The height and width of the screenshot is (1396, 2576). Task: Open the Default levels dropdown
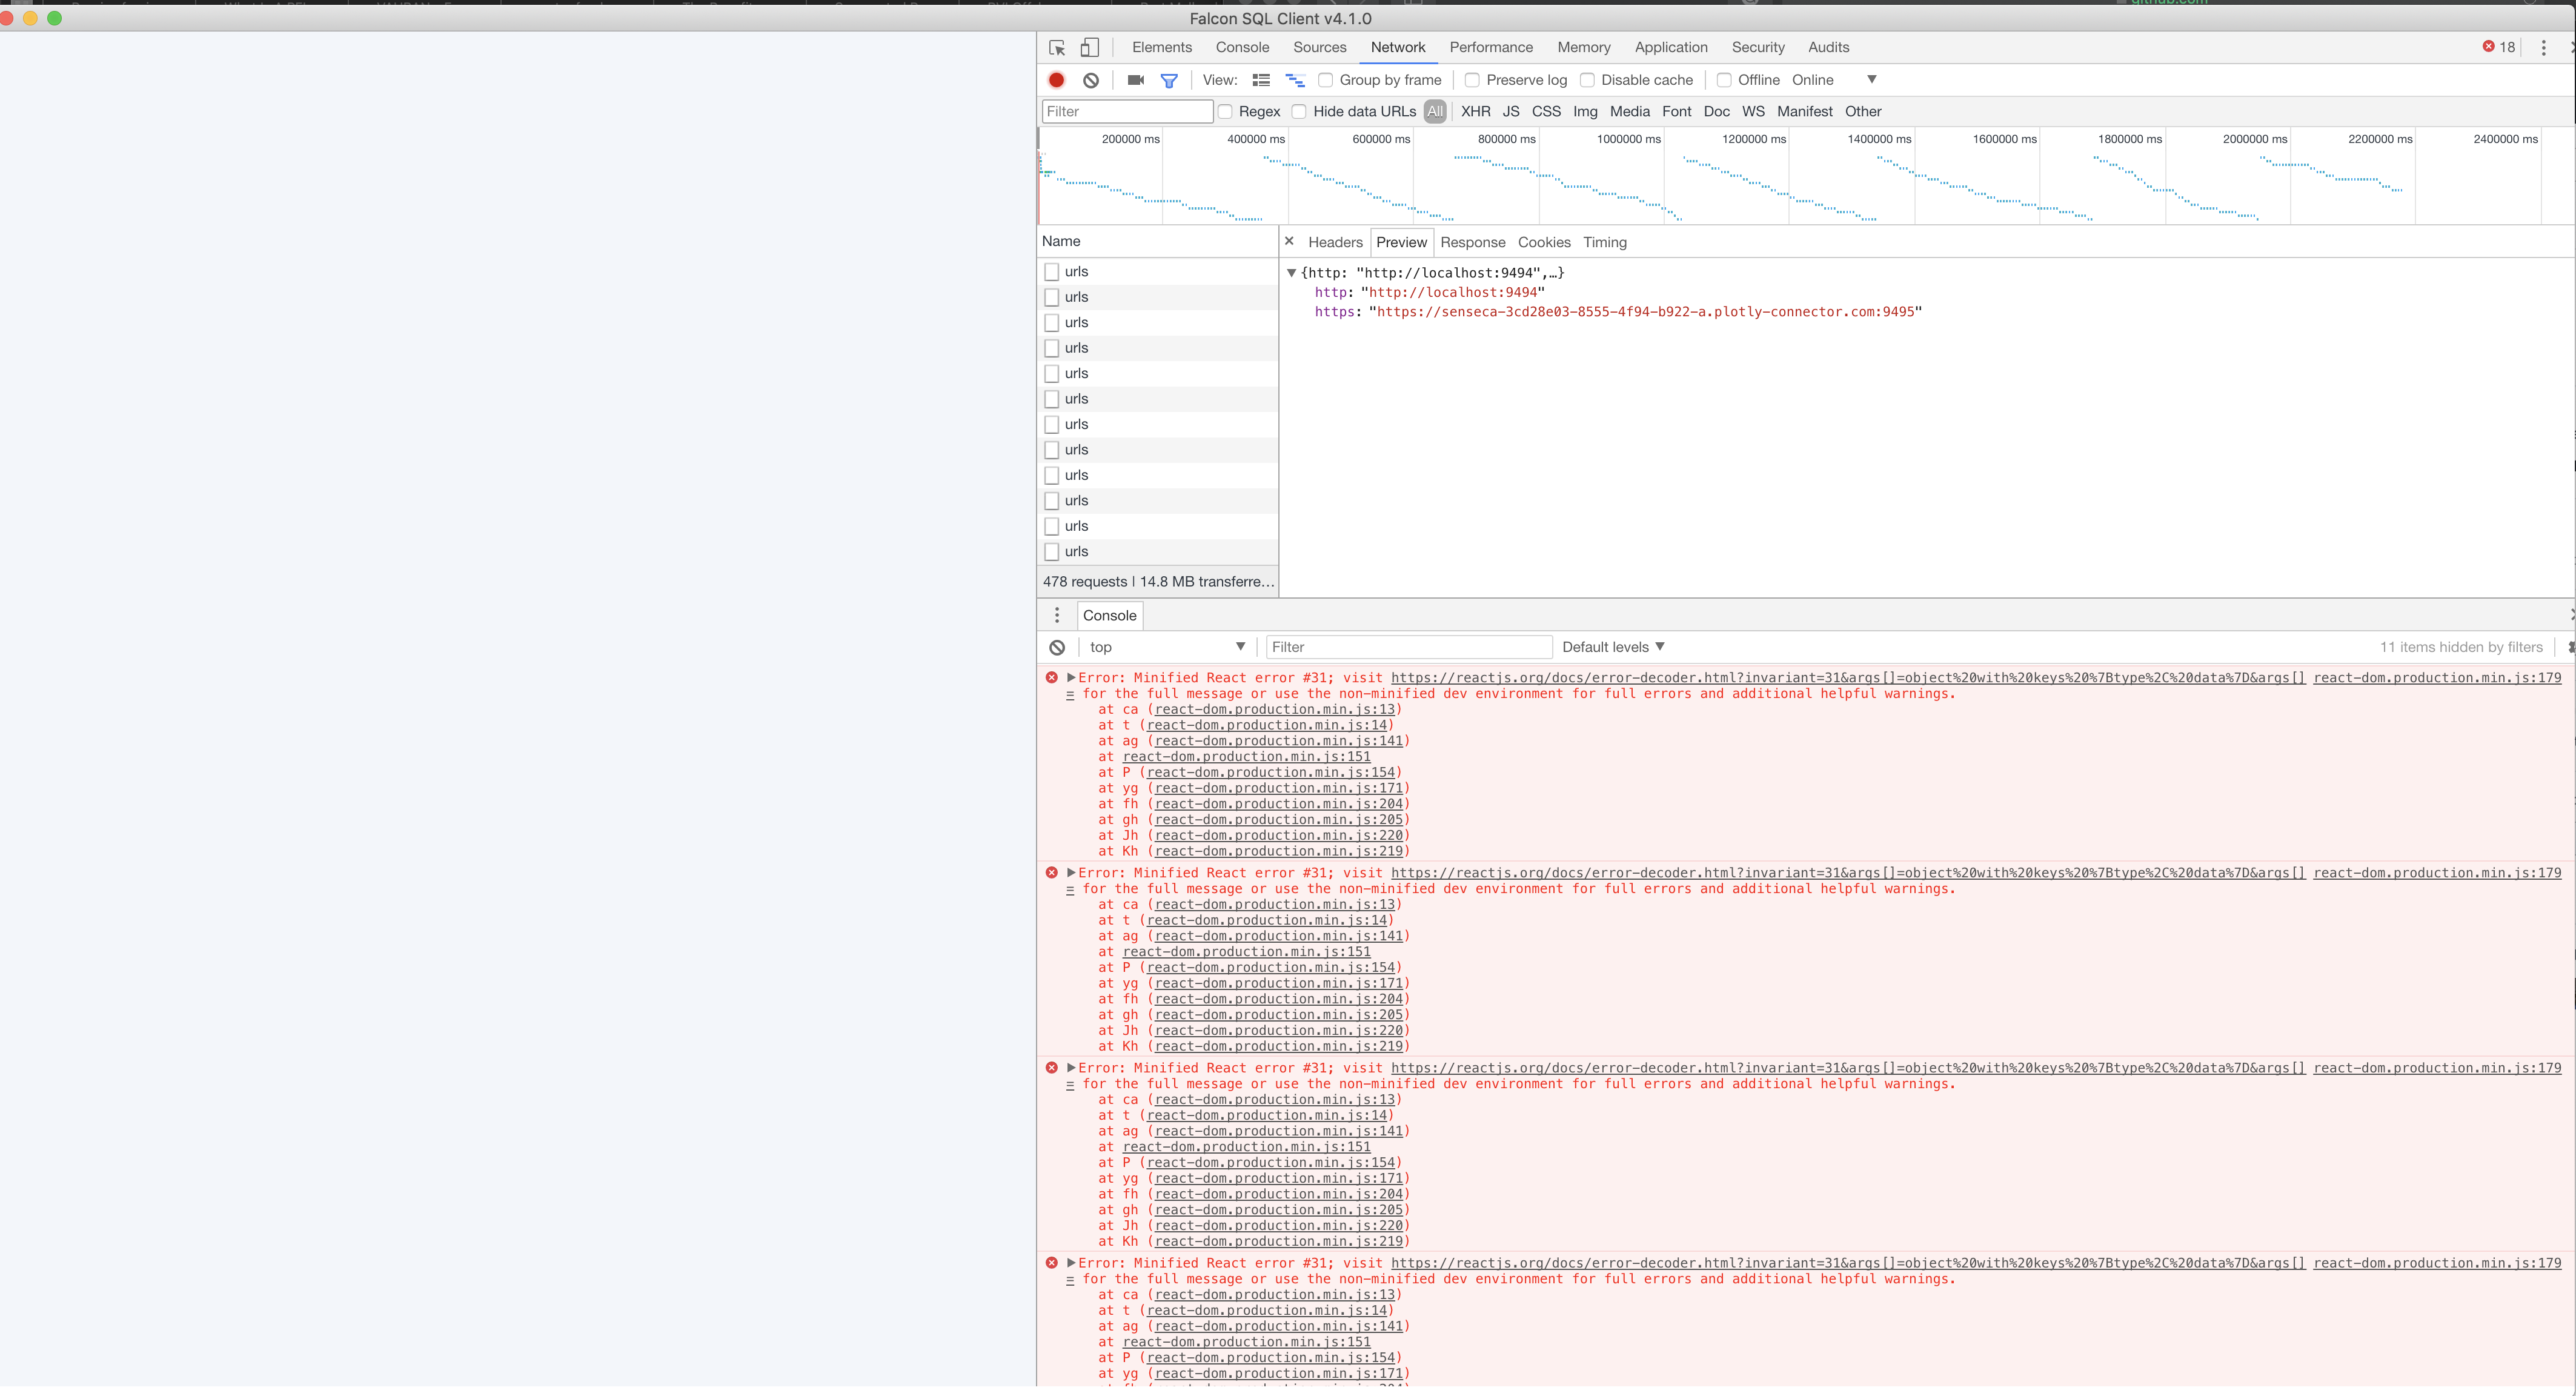pyautogui.click(x=1612, y=646)
